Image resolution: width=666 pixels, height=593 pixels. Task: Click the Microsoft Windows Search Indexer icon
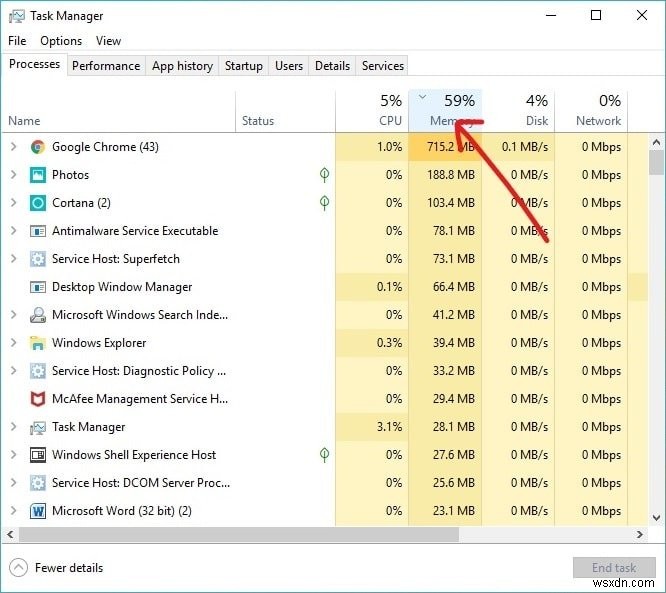point(38,315)
